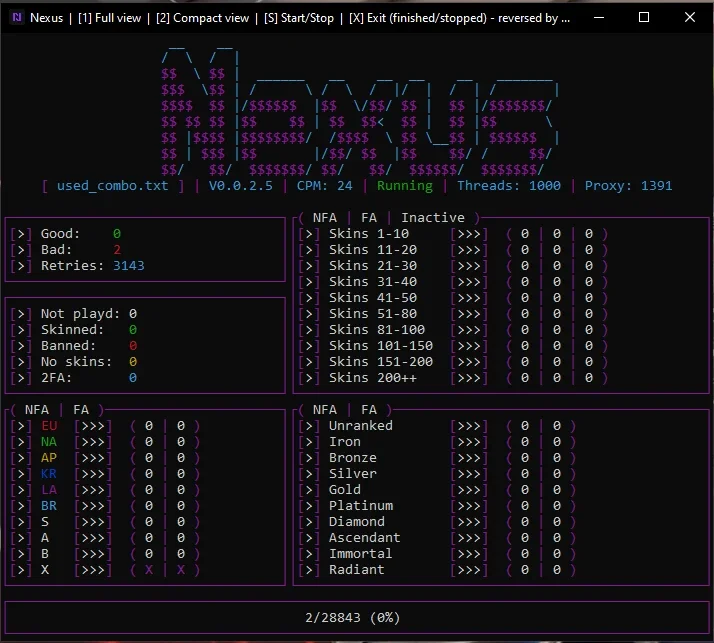The width and height of the screenshot is (714, 643).
Task: Expand the [>>>] arrow for Skins 200++
Action: (x=469, y=378)
